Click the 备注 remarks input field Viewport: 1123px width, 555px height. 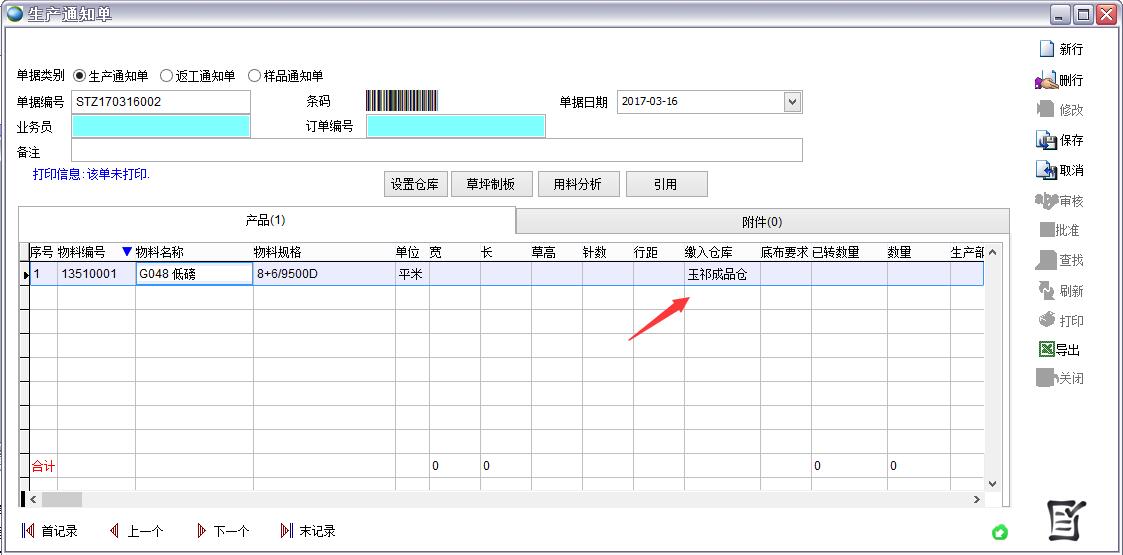[436, 150]
